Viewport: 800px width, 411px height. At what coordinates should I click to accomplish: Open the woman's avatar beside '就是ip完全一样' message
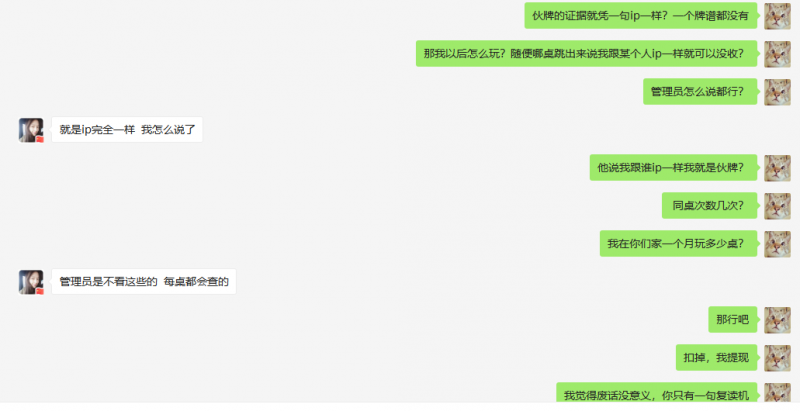[x=31, y=130]
